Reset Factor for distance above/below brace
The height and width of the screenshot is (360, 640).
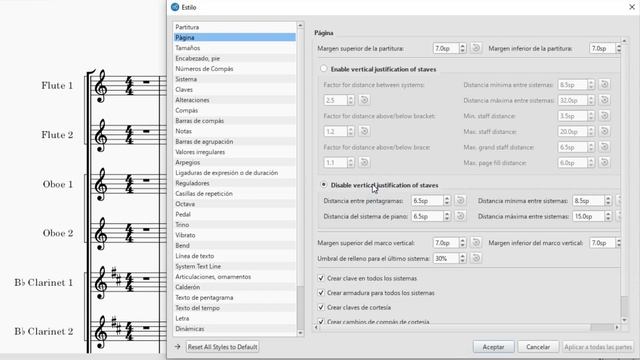tap(364, 162)
